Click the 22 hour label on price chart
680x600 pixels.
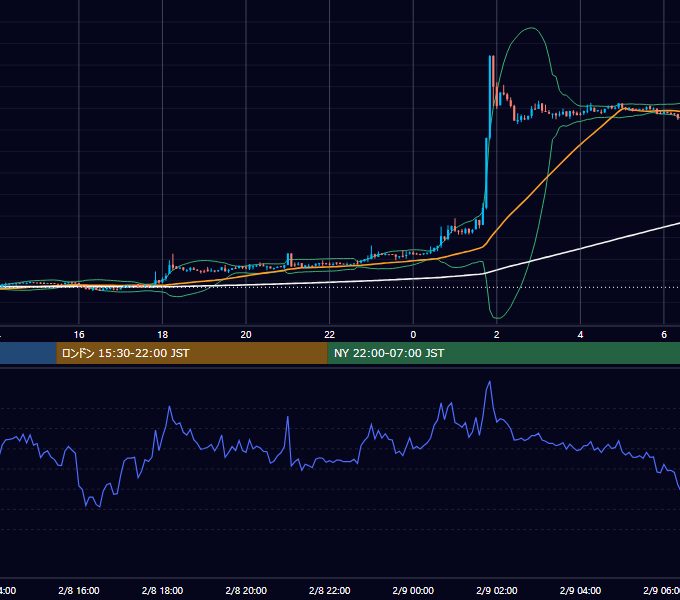(330, 335)
